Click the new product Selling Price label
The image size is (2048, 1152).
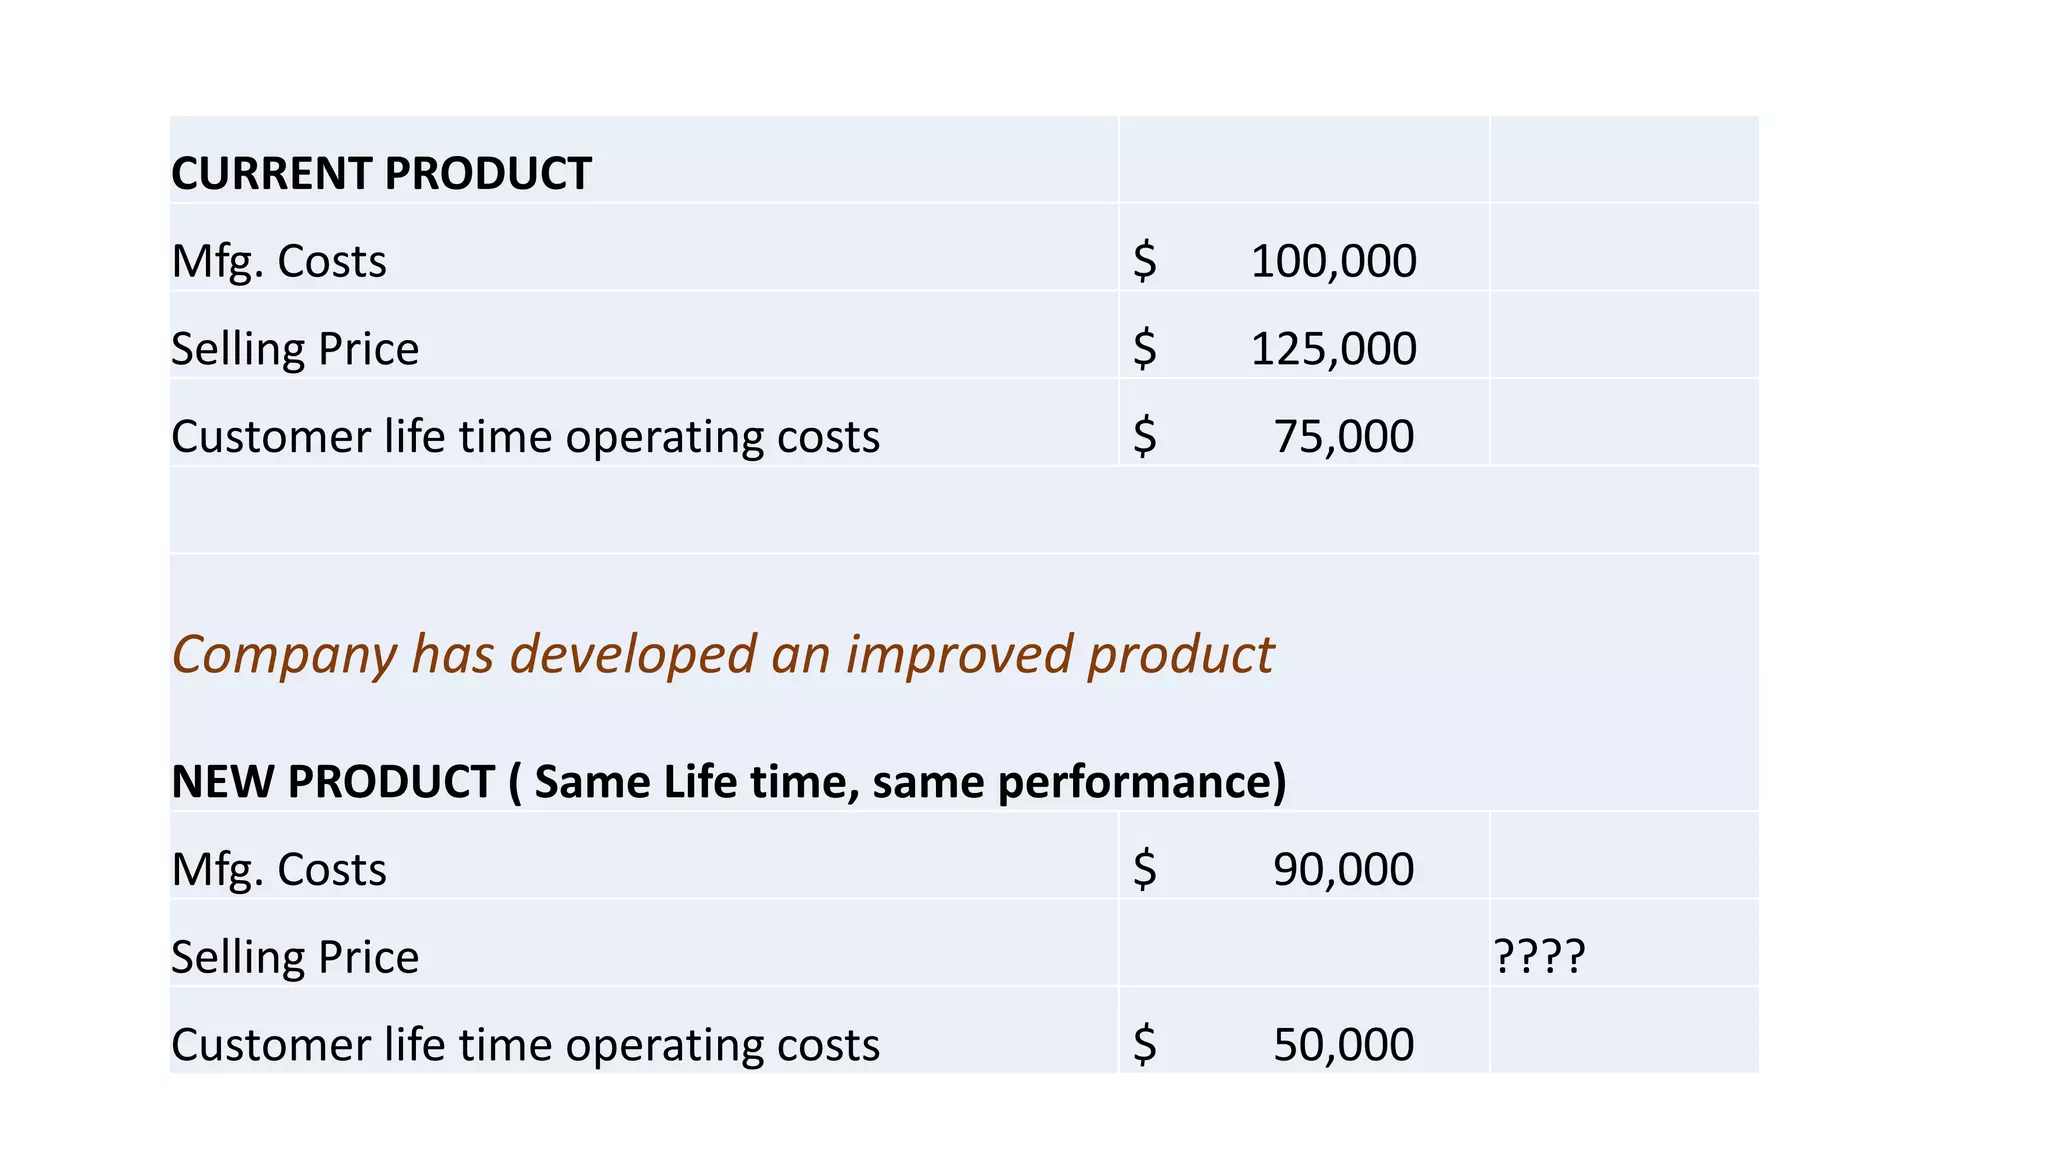(x=295, y=957)
